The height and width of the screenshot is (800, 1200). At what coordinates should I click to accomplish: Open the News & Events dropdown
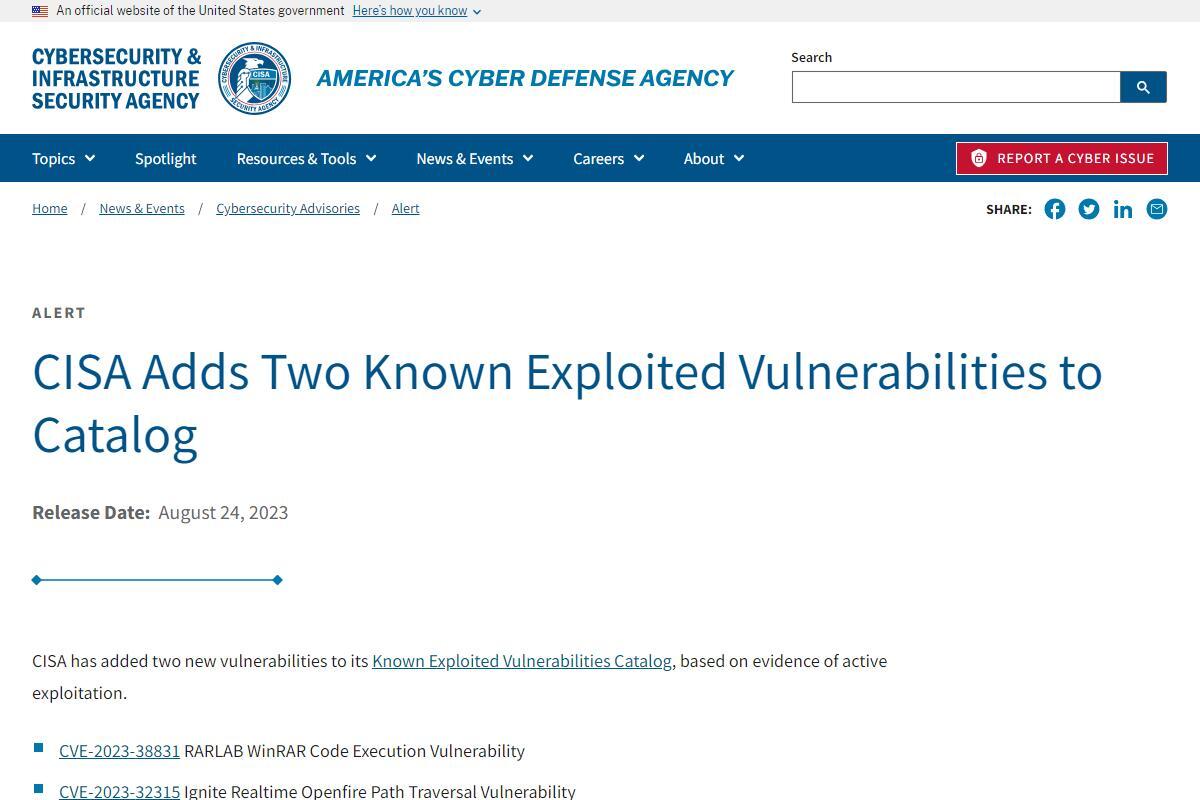[x=475, y=158]
